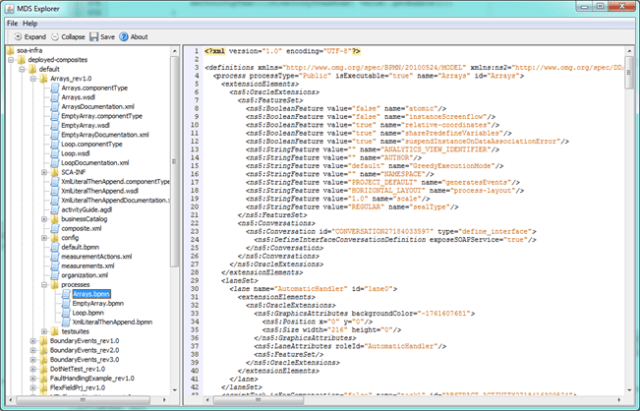This screenshot has width=640, height=411.
Task: Click the tree panel horizontal scrollbar thumb
Action: pyautogui.click(x=83, y=400)
